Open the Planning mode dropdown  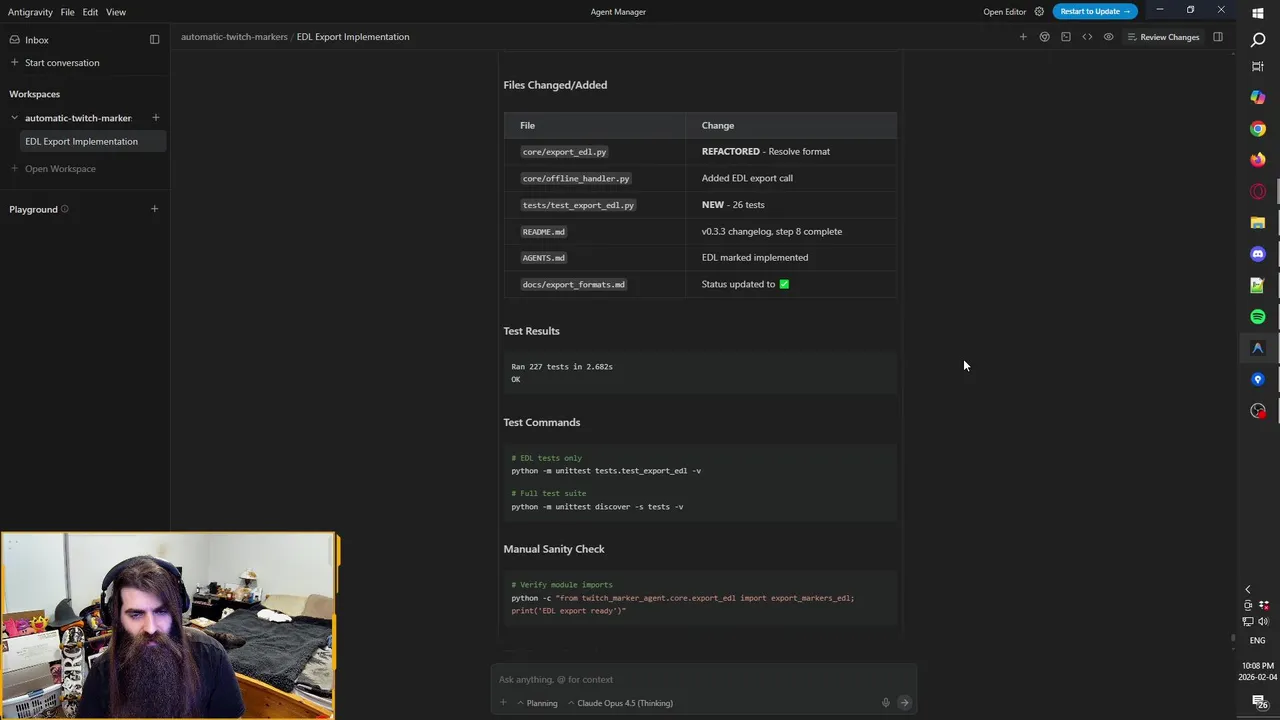pyautogui.click(x=537, y=703)
